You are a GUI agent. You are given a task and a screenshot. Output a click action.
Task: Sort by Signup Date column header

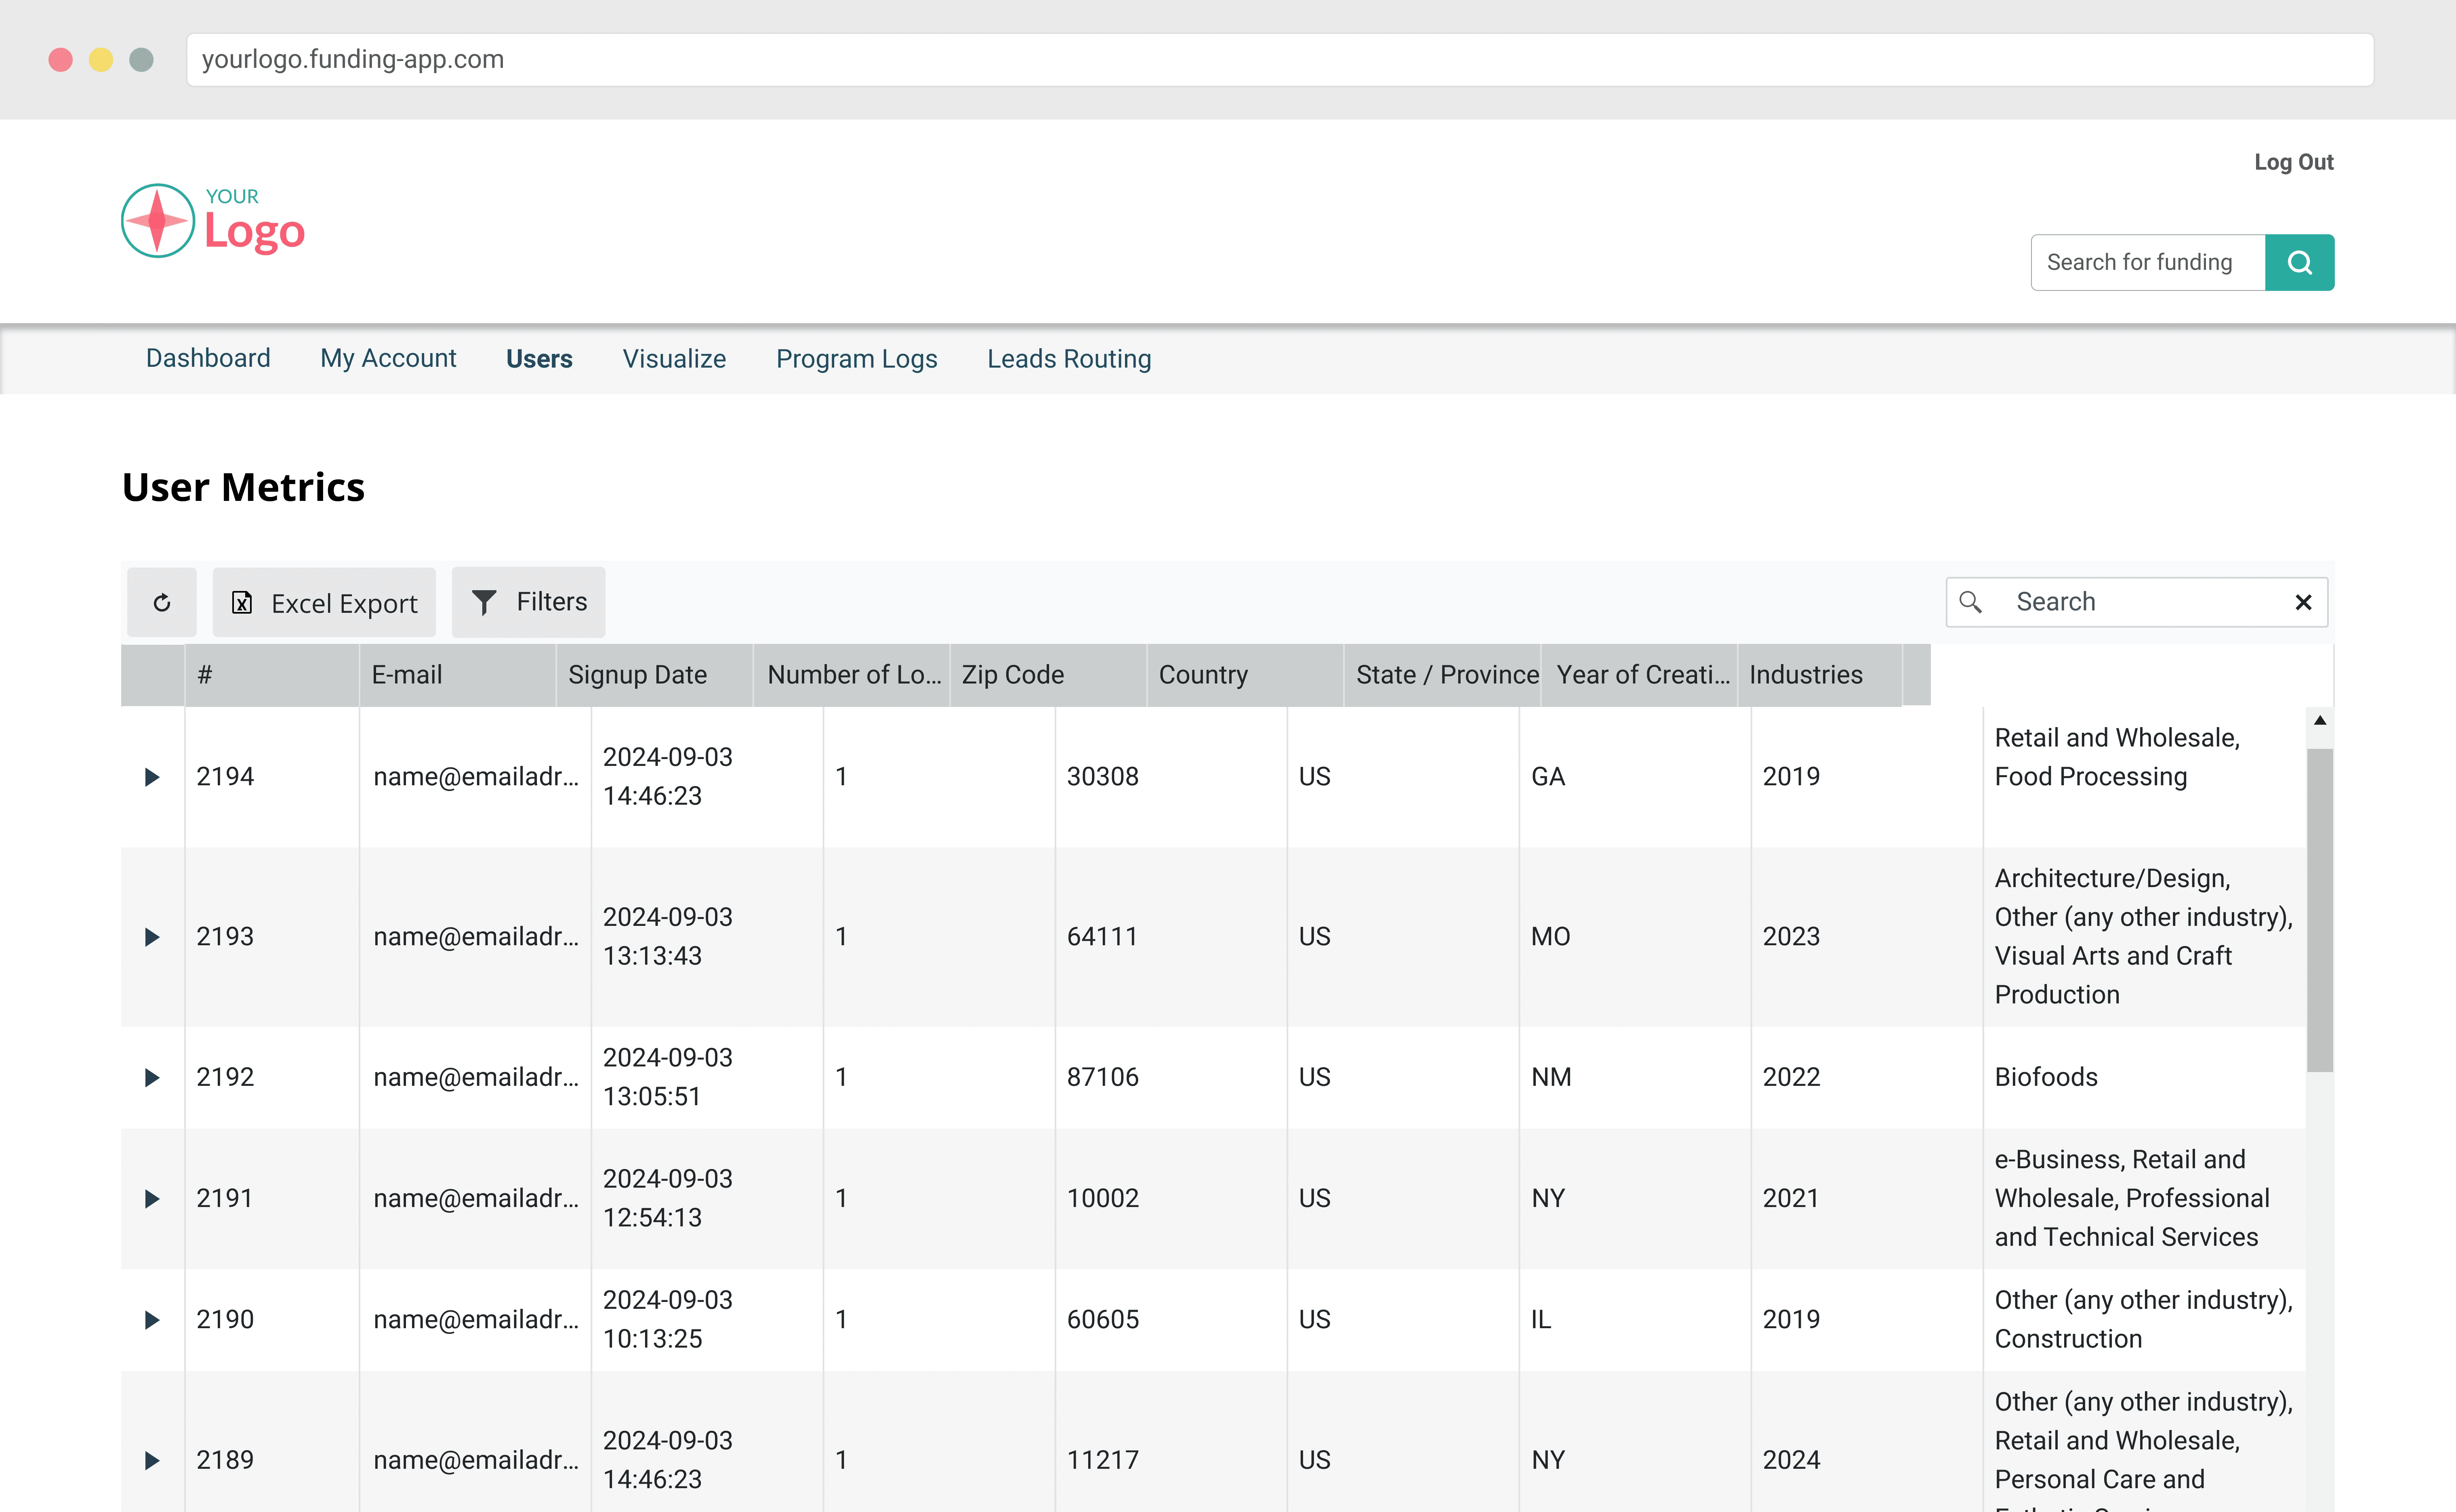tap(654, 675)
